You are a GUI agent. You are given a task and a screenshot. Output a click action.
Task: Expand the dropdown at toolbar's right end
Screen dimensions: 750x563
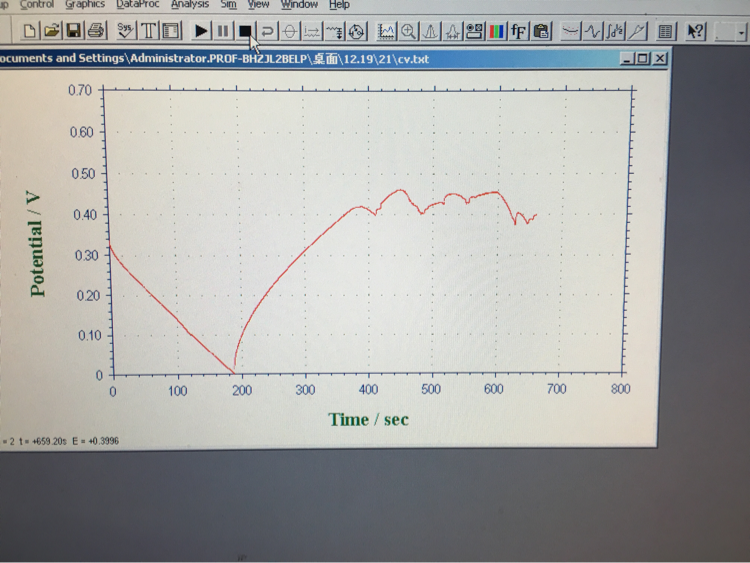click(741, 33)
